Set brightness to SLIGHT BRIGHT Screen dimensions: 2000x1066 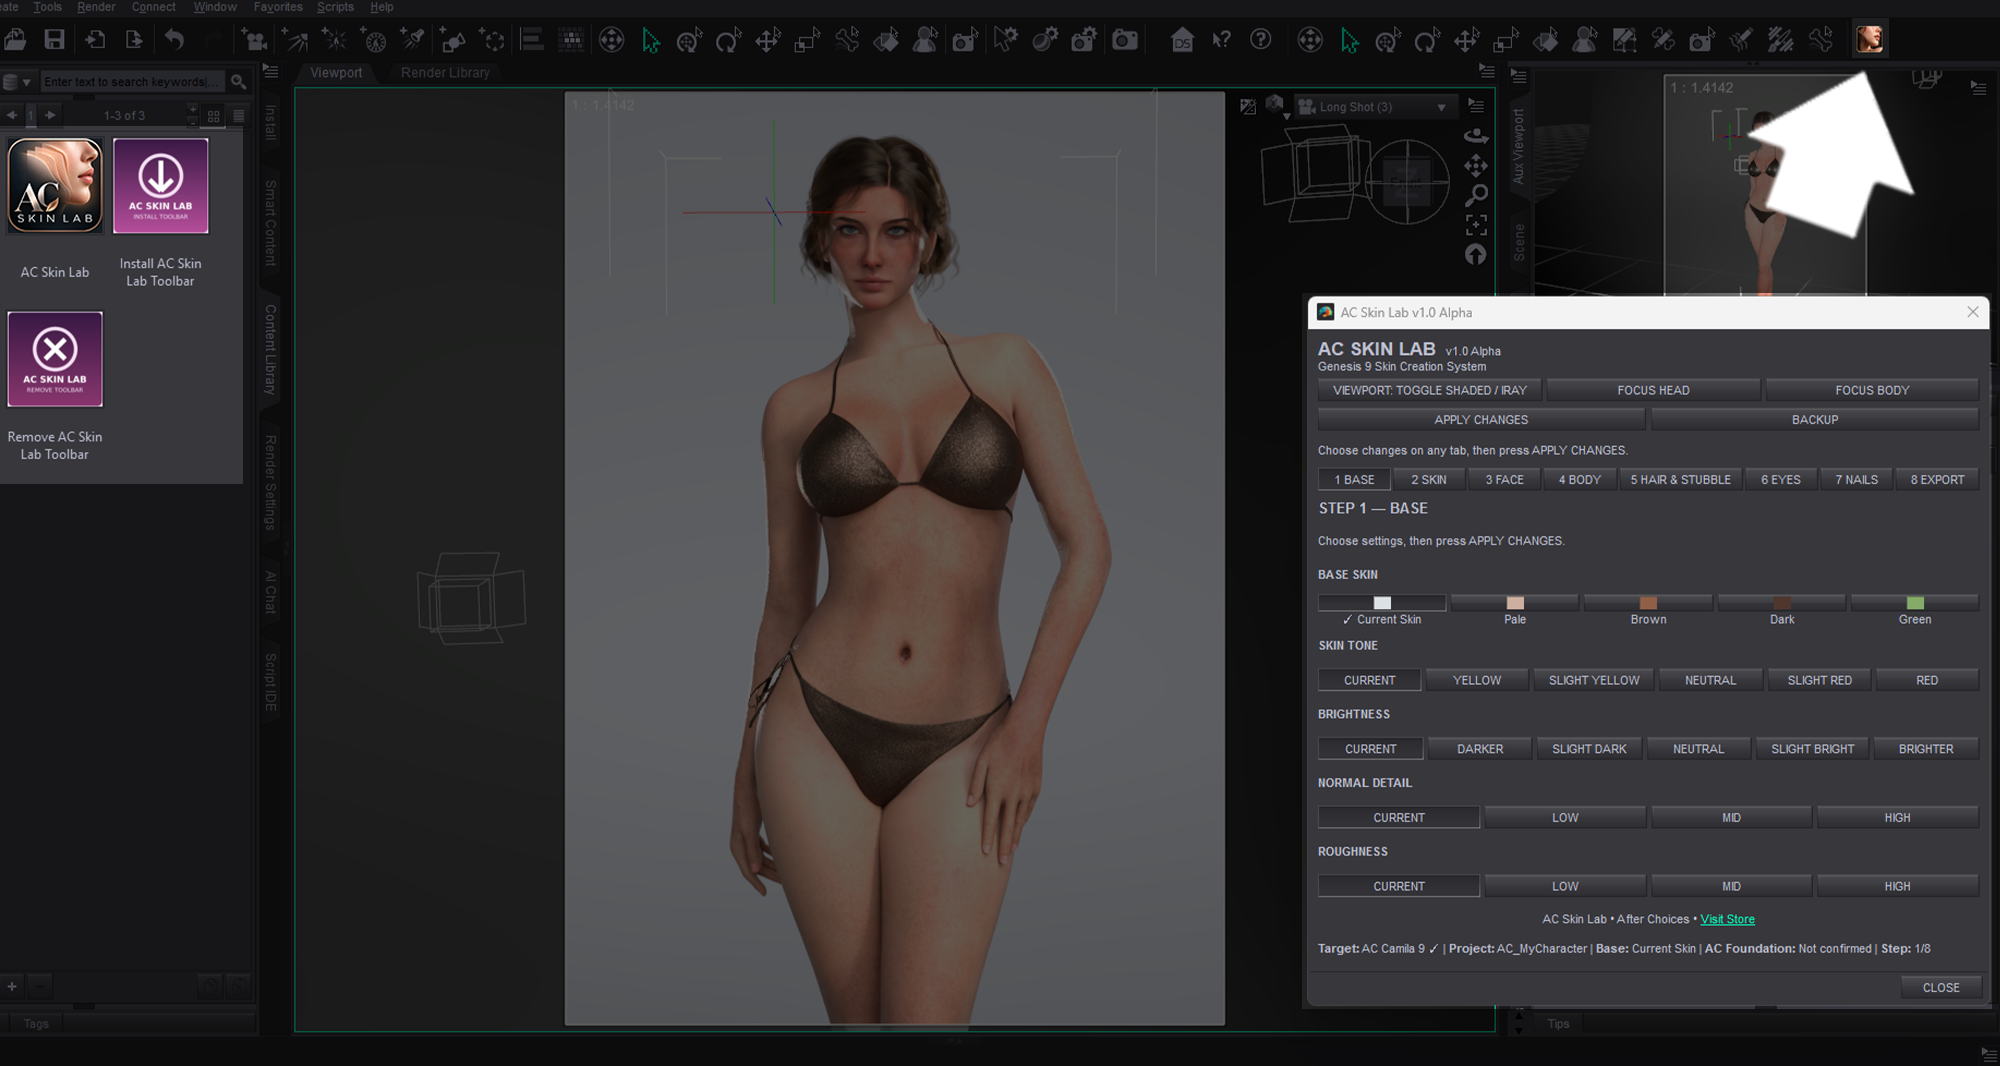(1812, 749)
